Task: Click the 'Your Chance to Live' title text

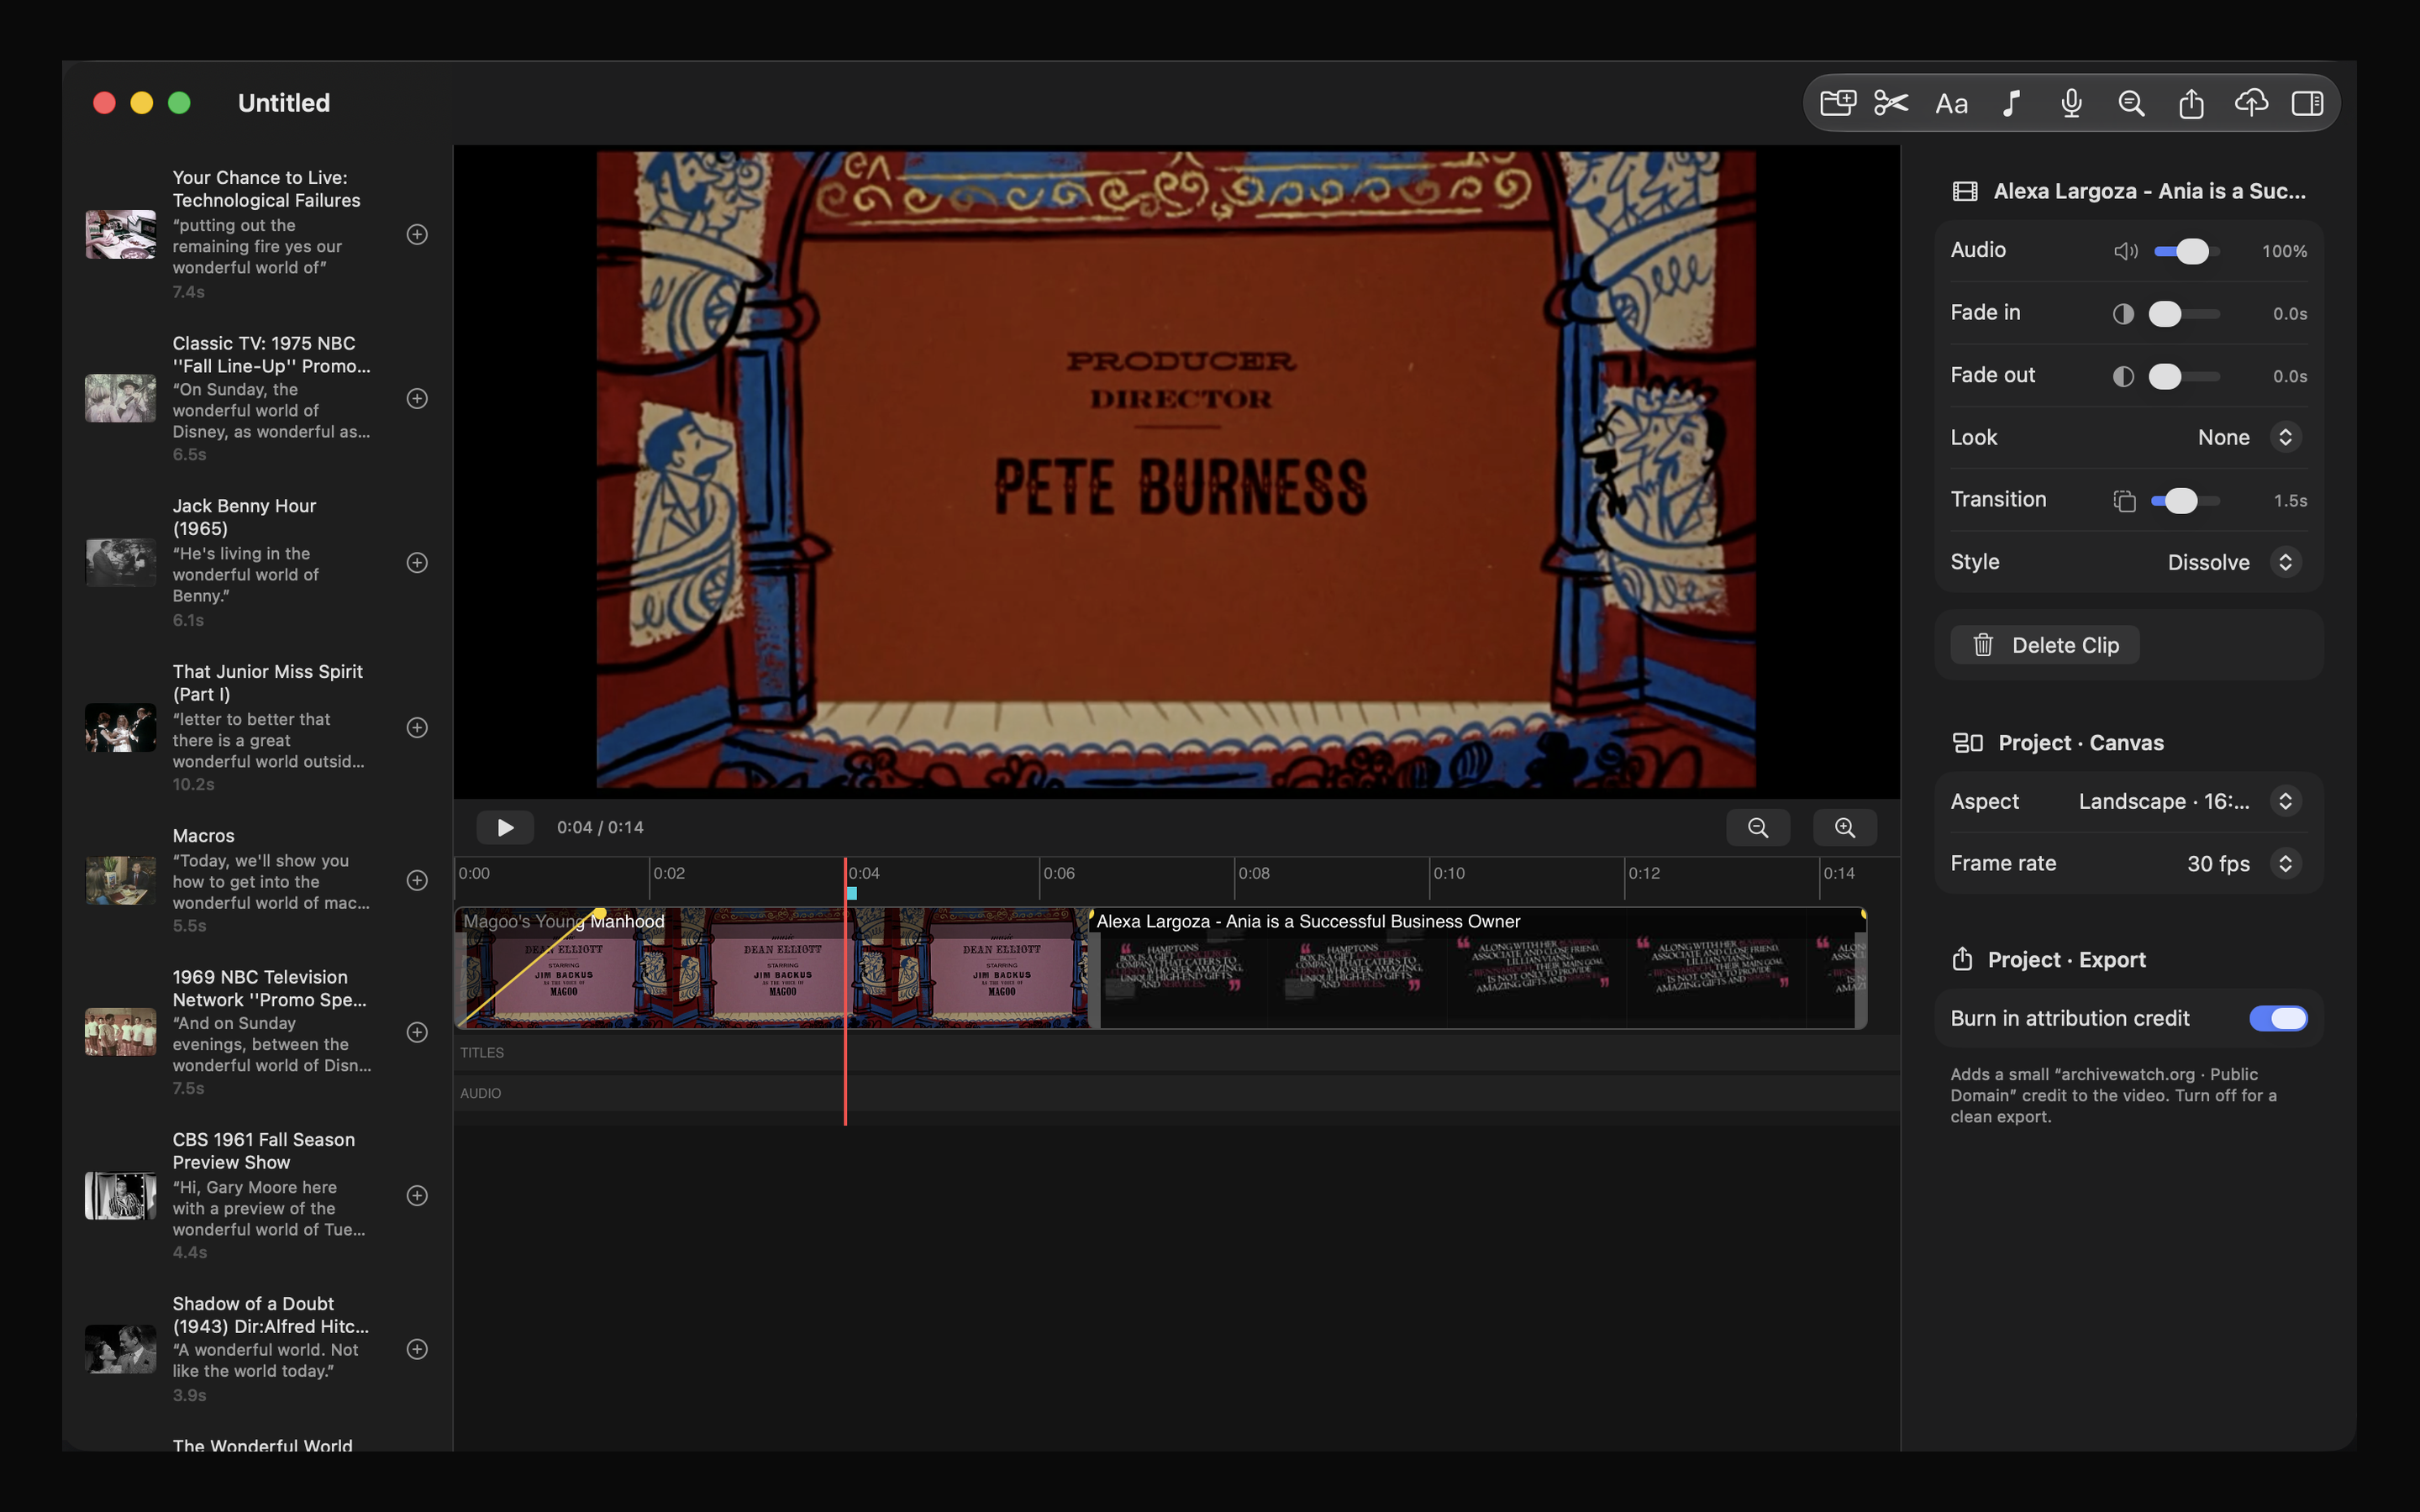Action: 266,189
